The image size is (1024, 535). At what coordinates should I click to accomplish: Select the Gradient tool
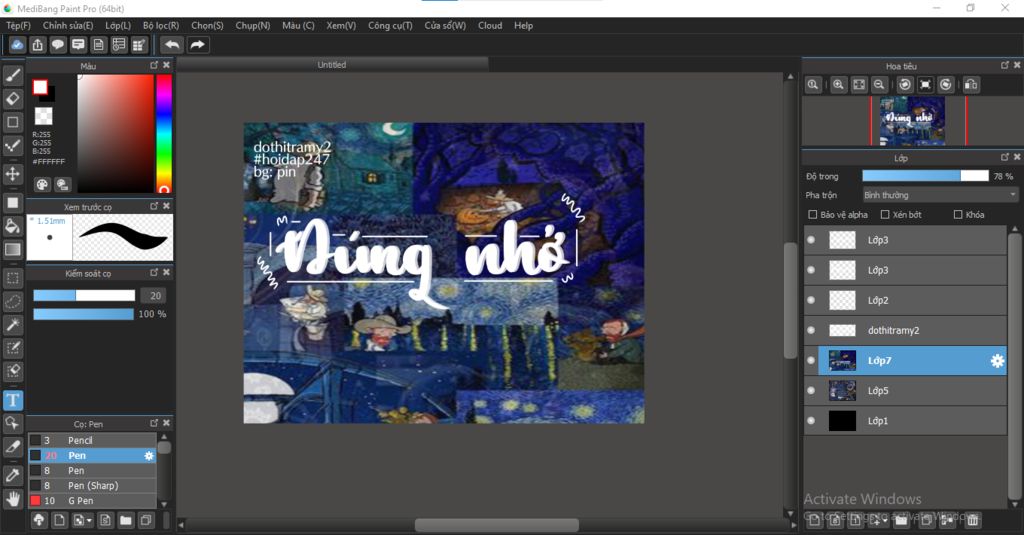tap(12, 250)
